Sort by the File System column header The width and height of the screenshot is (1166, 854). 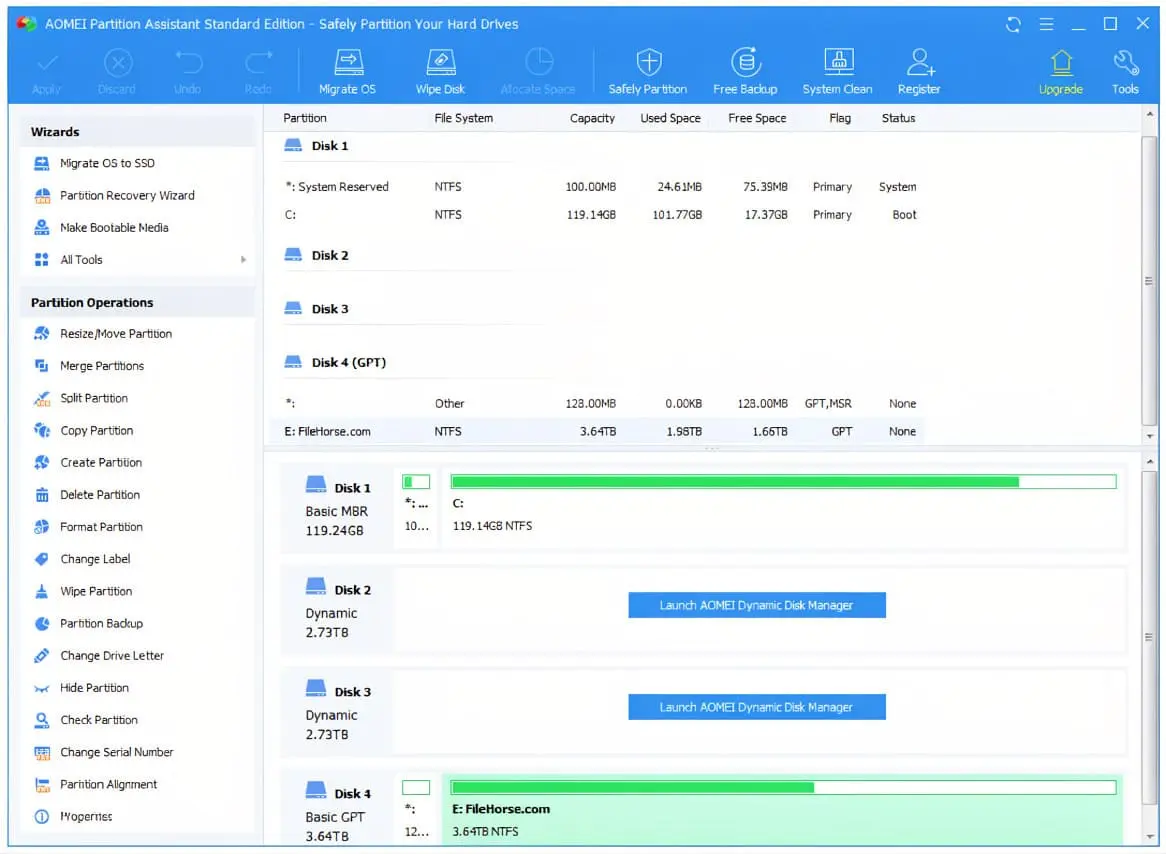(463, 118)
